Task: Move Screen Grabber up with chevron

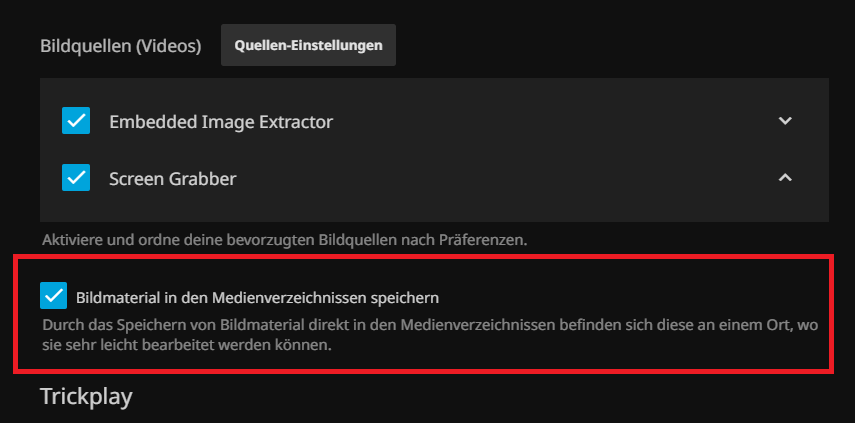Action: pos(785,178)
